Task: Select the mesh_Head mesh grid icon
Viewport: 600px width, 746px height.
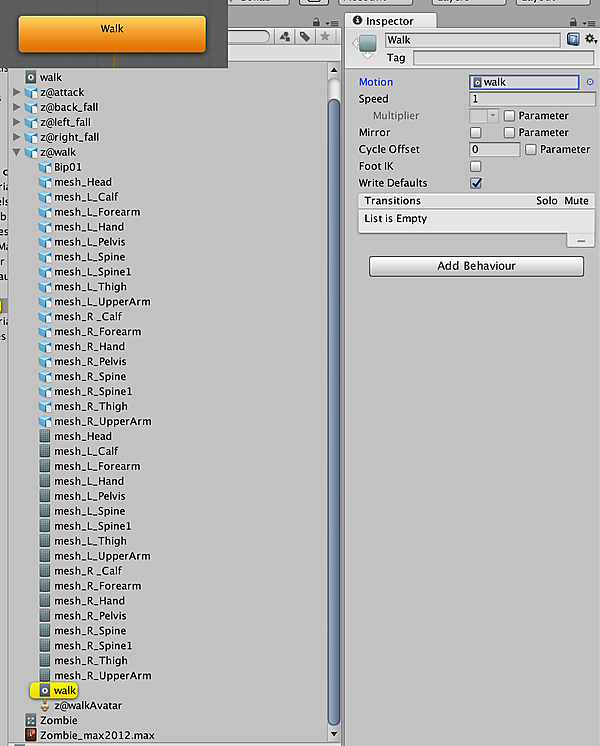Action: click(x=45, y=436)
